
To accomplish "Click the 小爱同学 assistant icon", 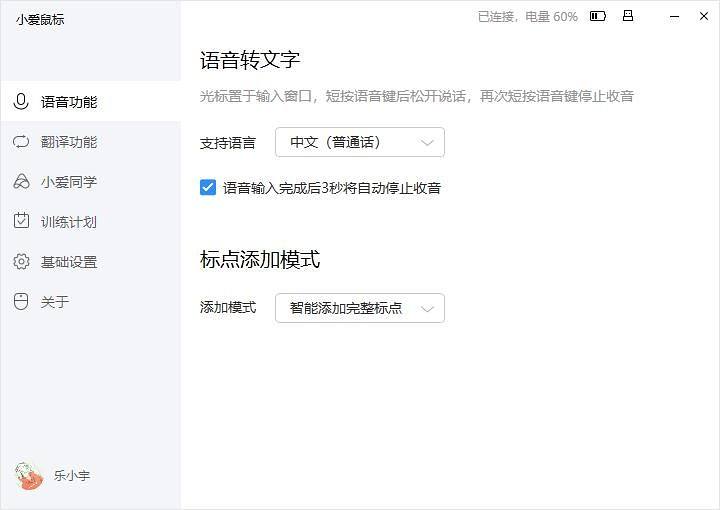I will click(21, 181).
